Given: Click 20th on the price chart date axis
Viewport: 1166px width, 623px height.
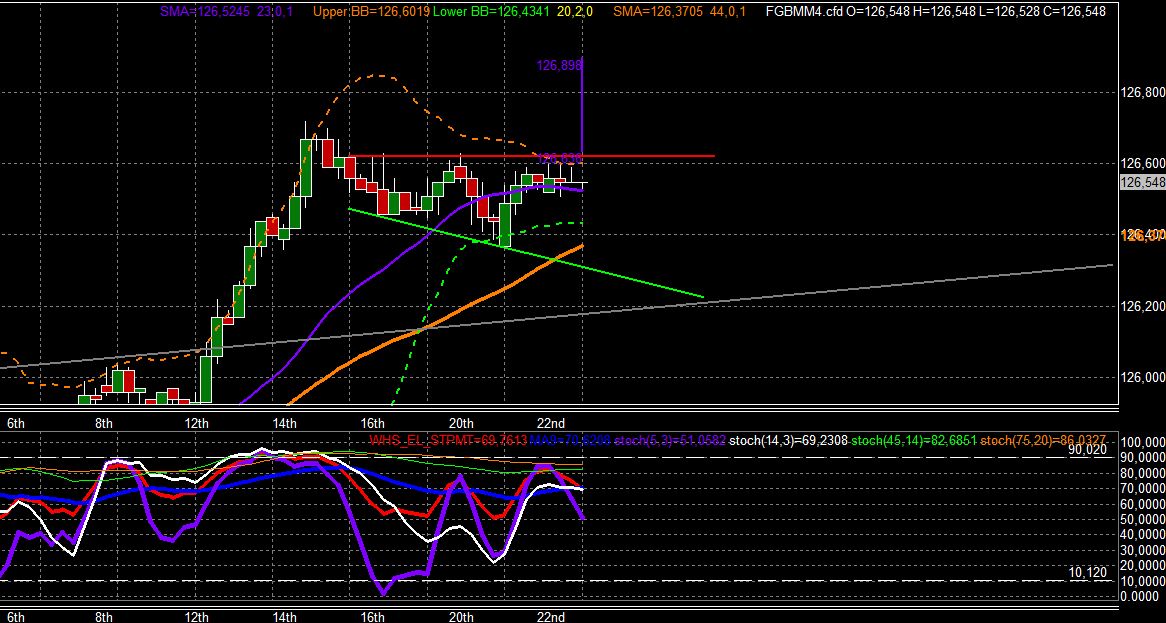Looking at the screenshot, I should tap(461, 424).
